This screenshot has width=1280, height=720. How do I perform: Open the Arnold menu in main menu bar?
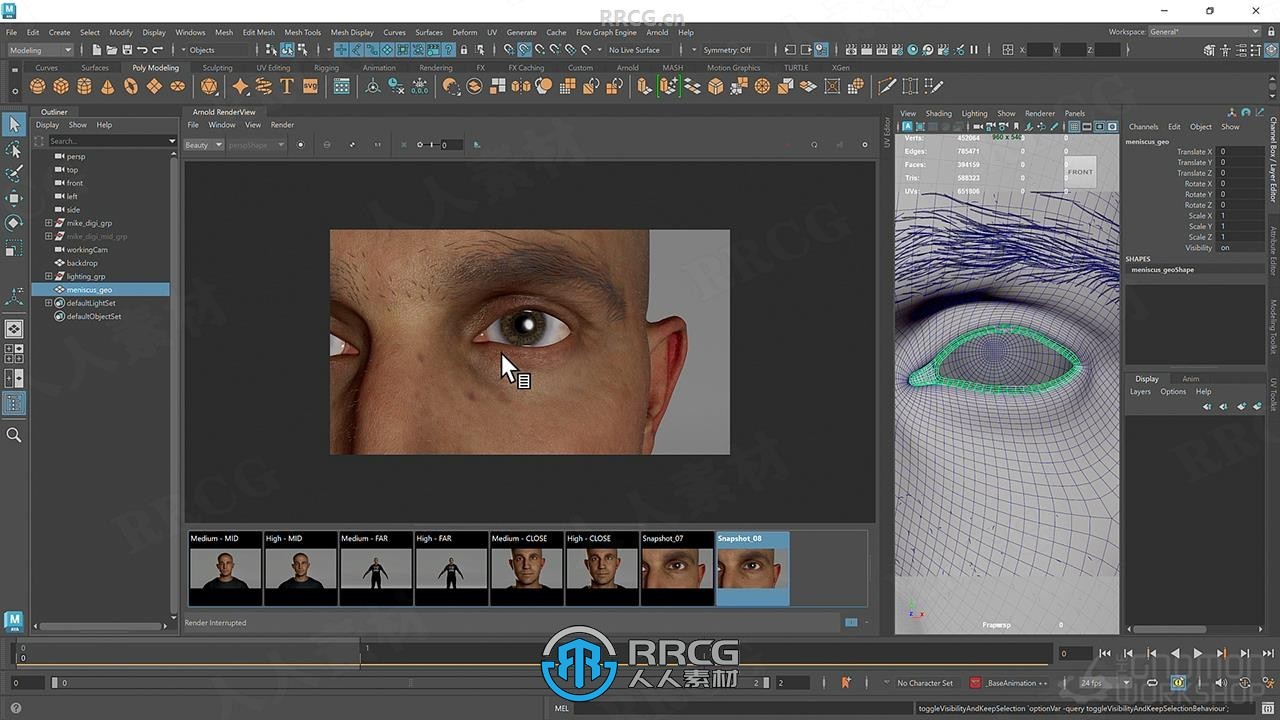pos(657,32)
